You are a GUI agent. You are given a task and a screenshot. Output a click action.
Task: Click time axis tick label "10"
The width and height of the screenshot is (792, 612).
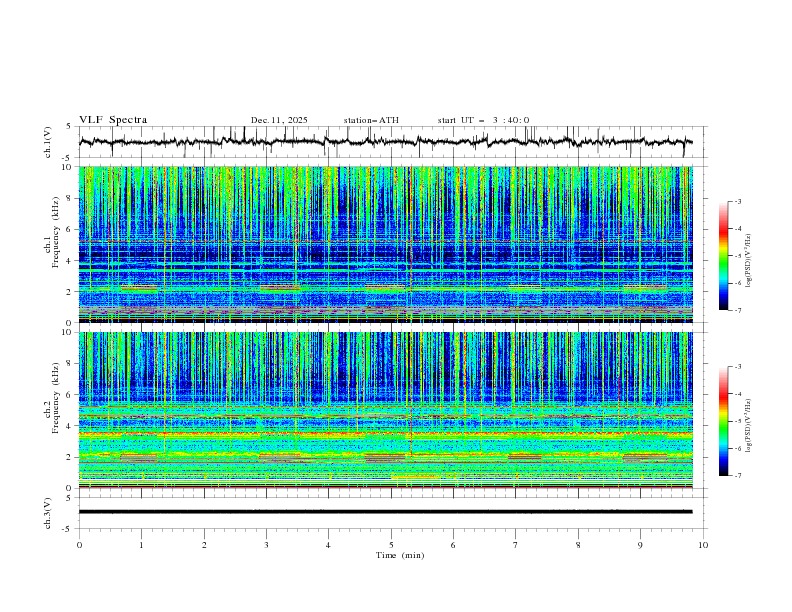coord(703,545)
